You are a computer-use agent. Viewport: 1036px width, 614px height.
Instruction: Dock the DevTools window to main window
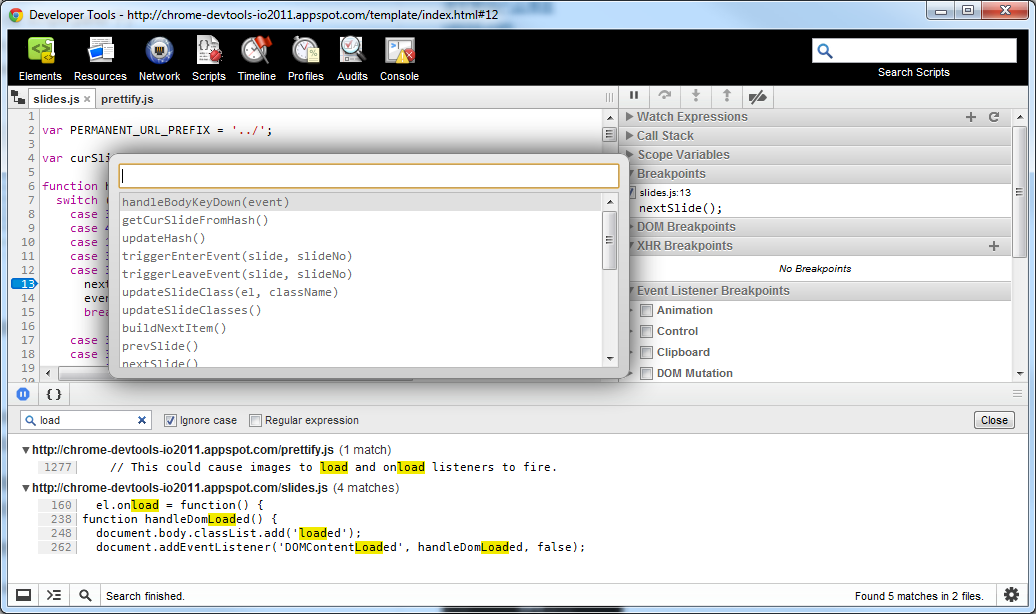click(x=23, y=595)
